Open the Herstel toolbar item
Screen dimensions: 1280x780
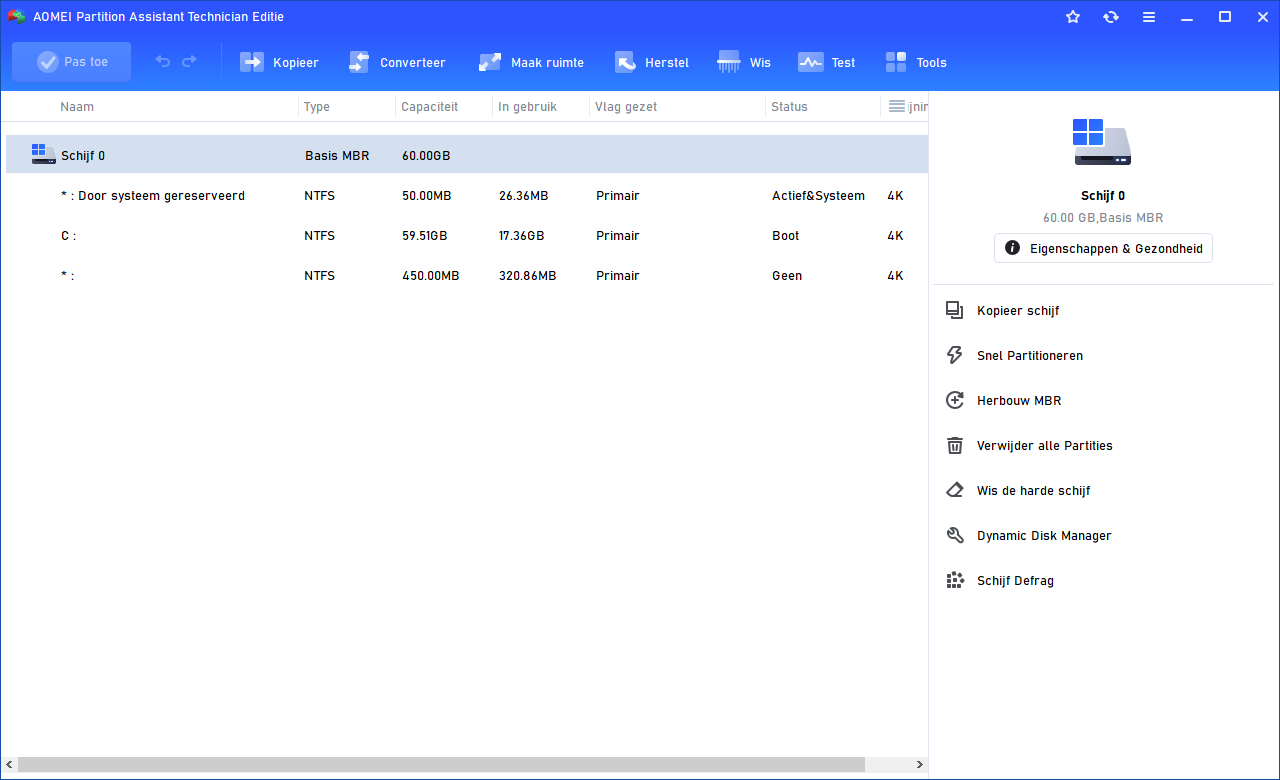click(x=652, y=62)
